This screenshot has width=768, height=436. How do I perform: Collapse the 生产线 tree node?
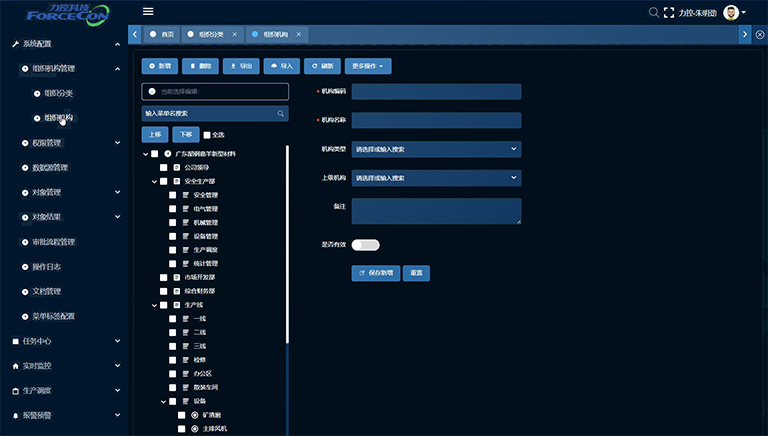pos(154,305)
